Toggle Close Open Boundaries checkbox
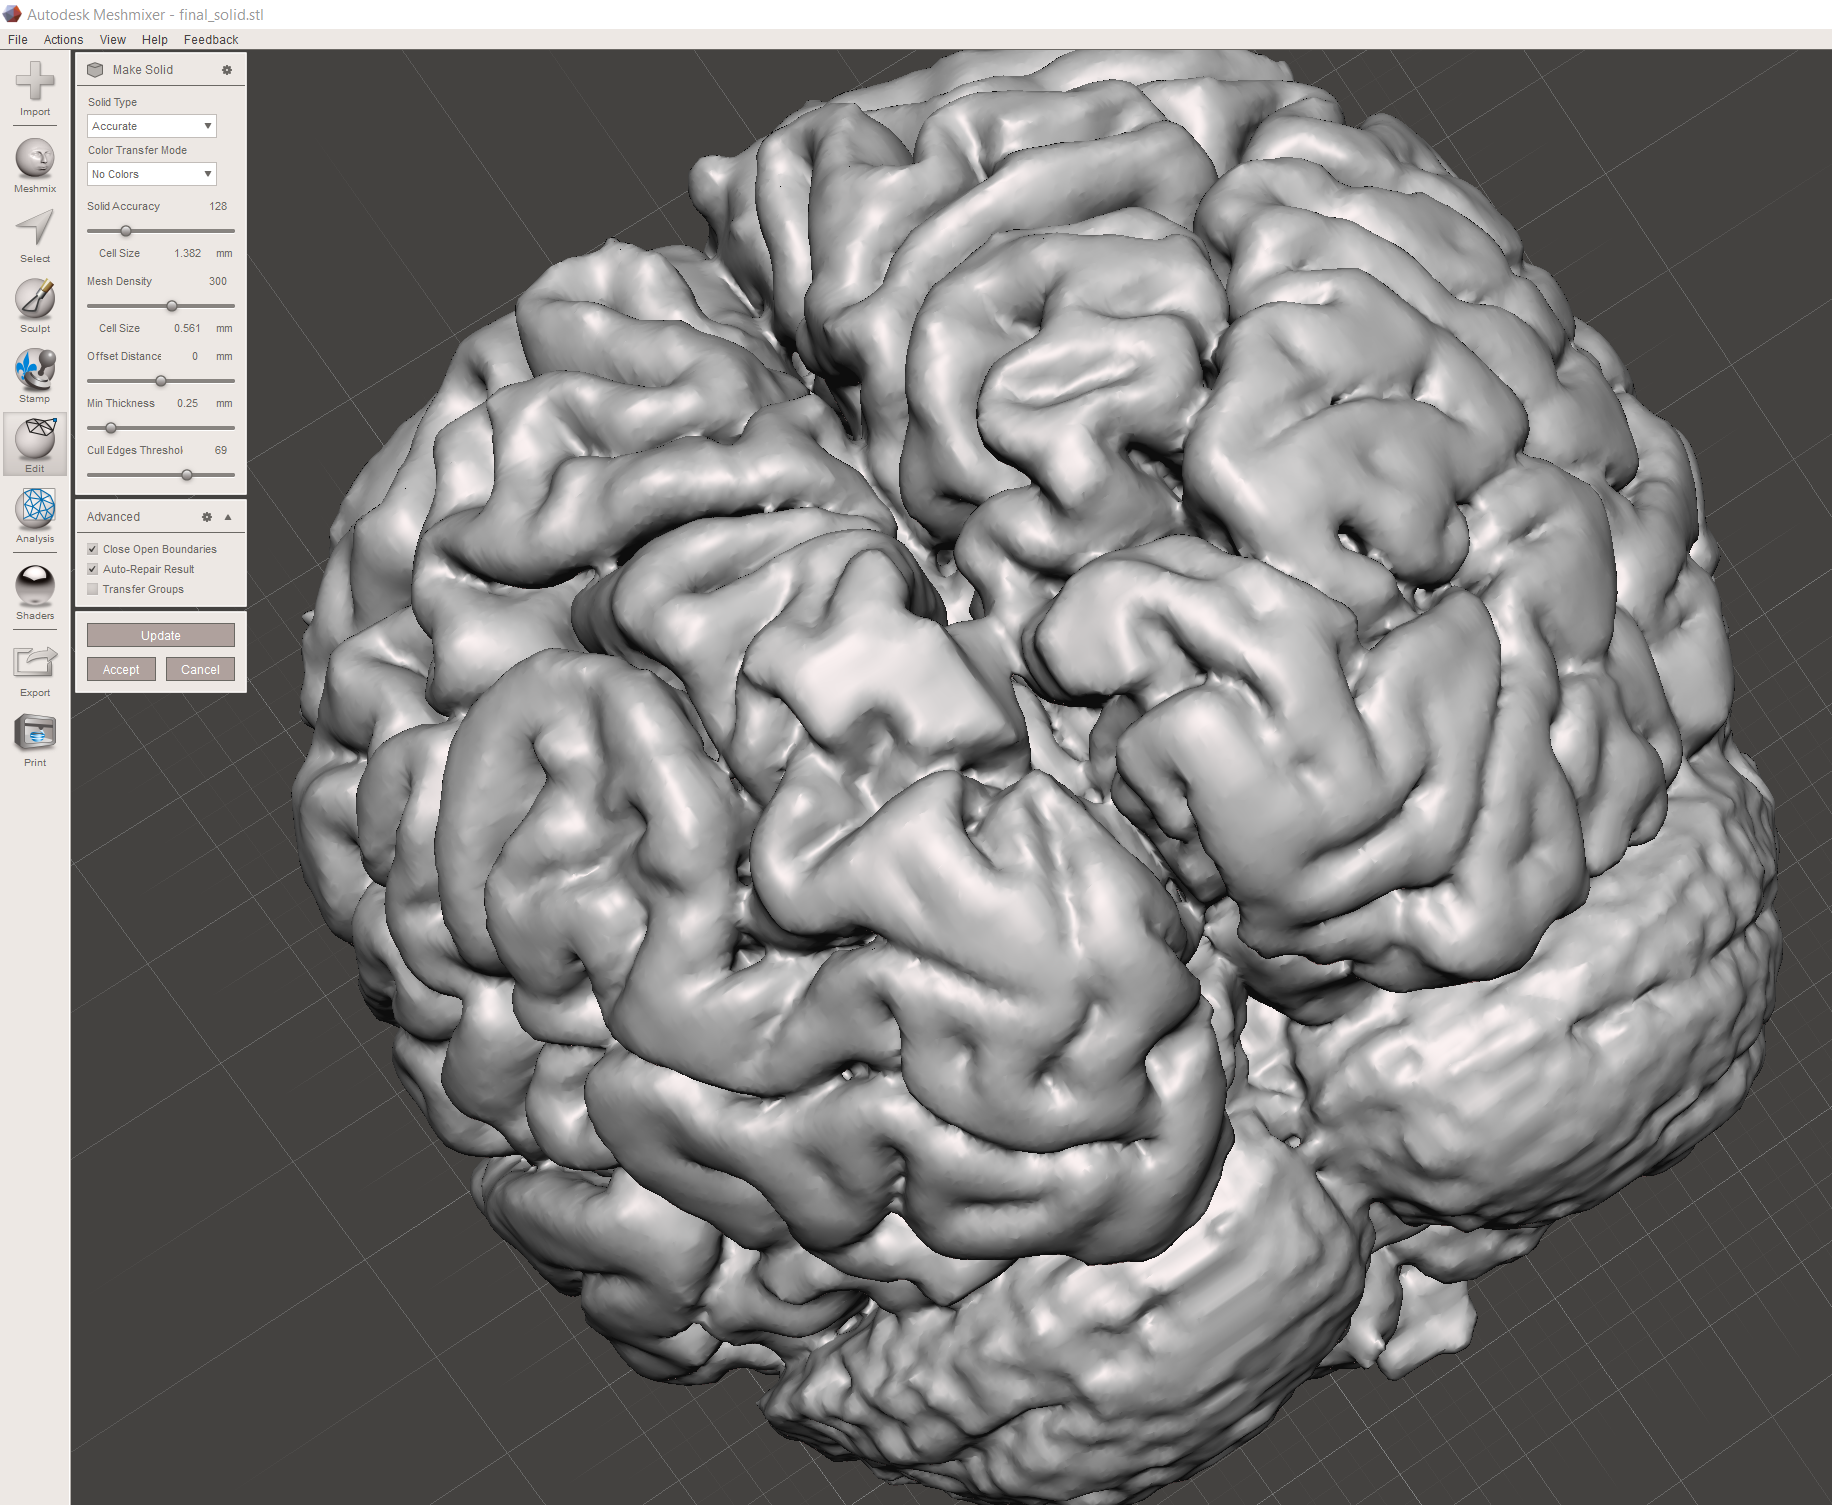The image size is (1832, 1505). point(93,549)
